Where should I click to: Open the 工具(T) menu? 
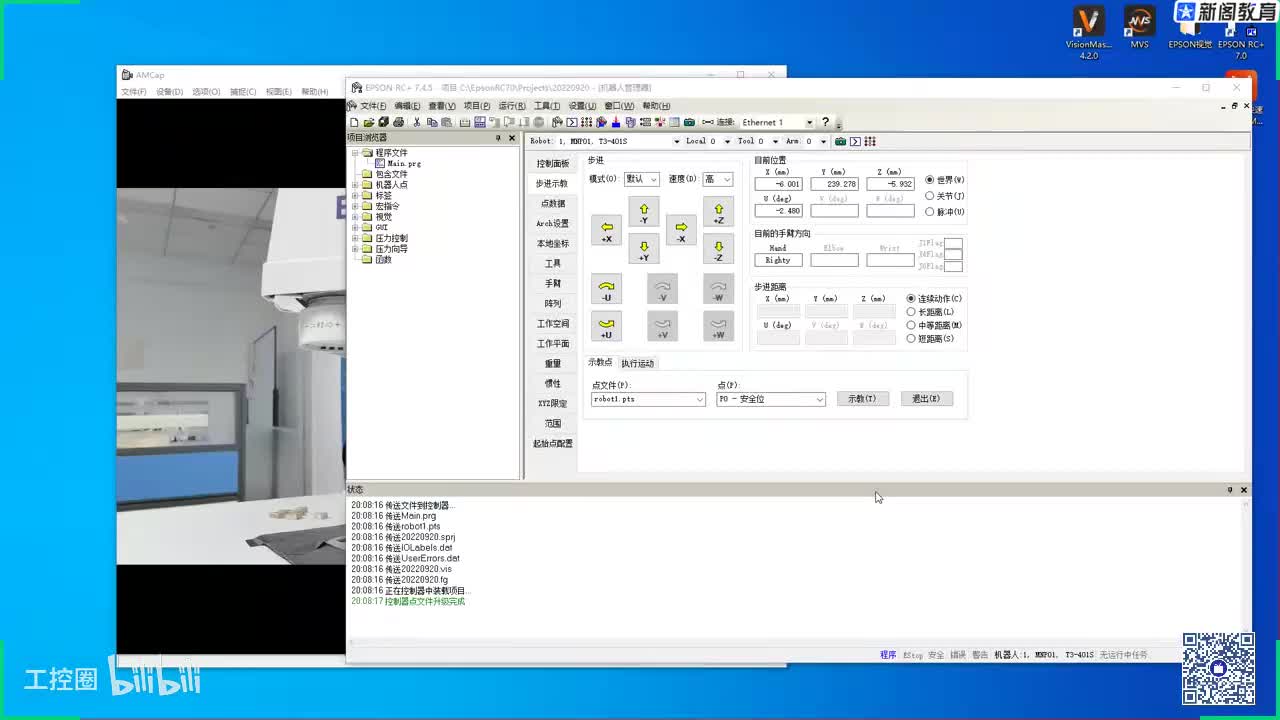[547, 106]
